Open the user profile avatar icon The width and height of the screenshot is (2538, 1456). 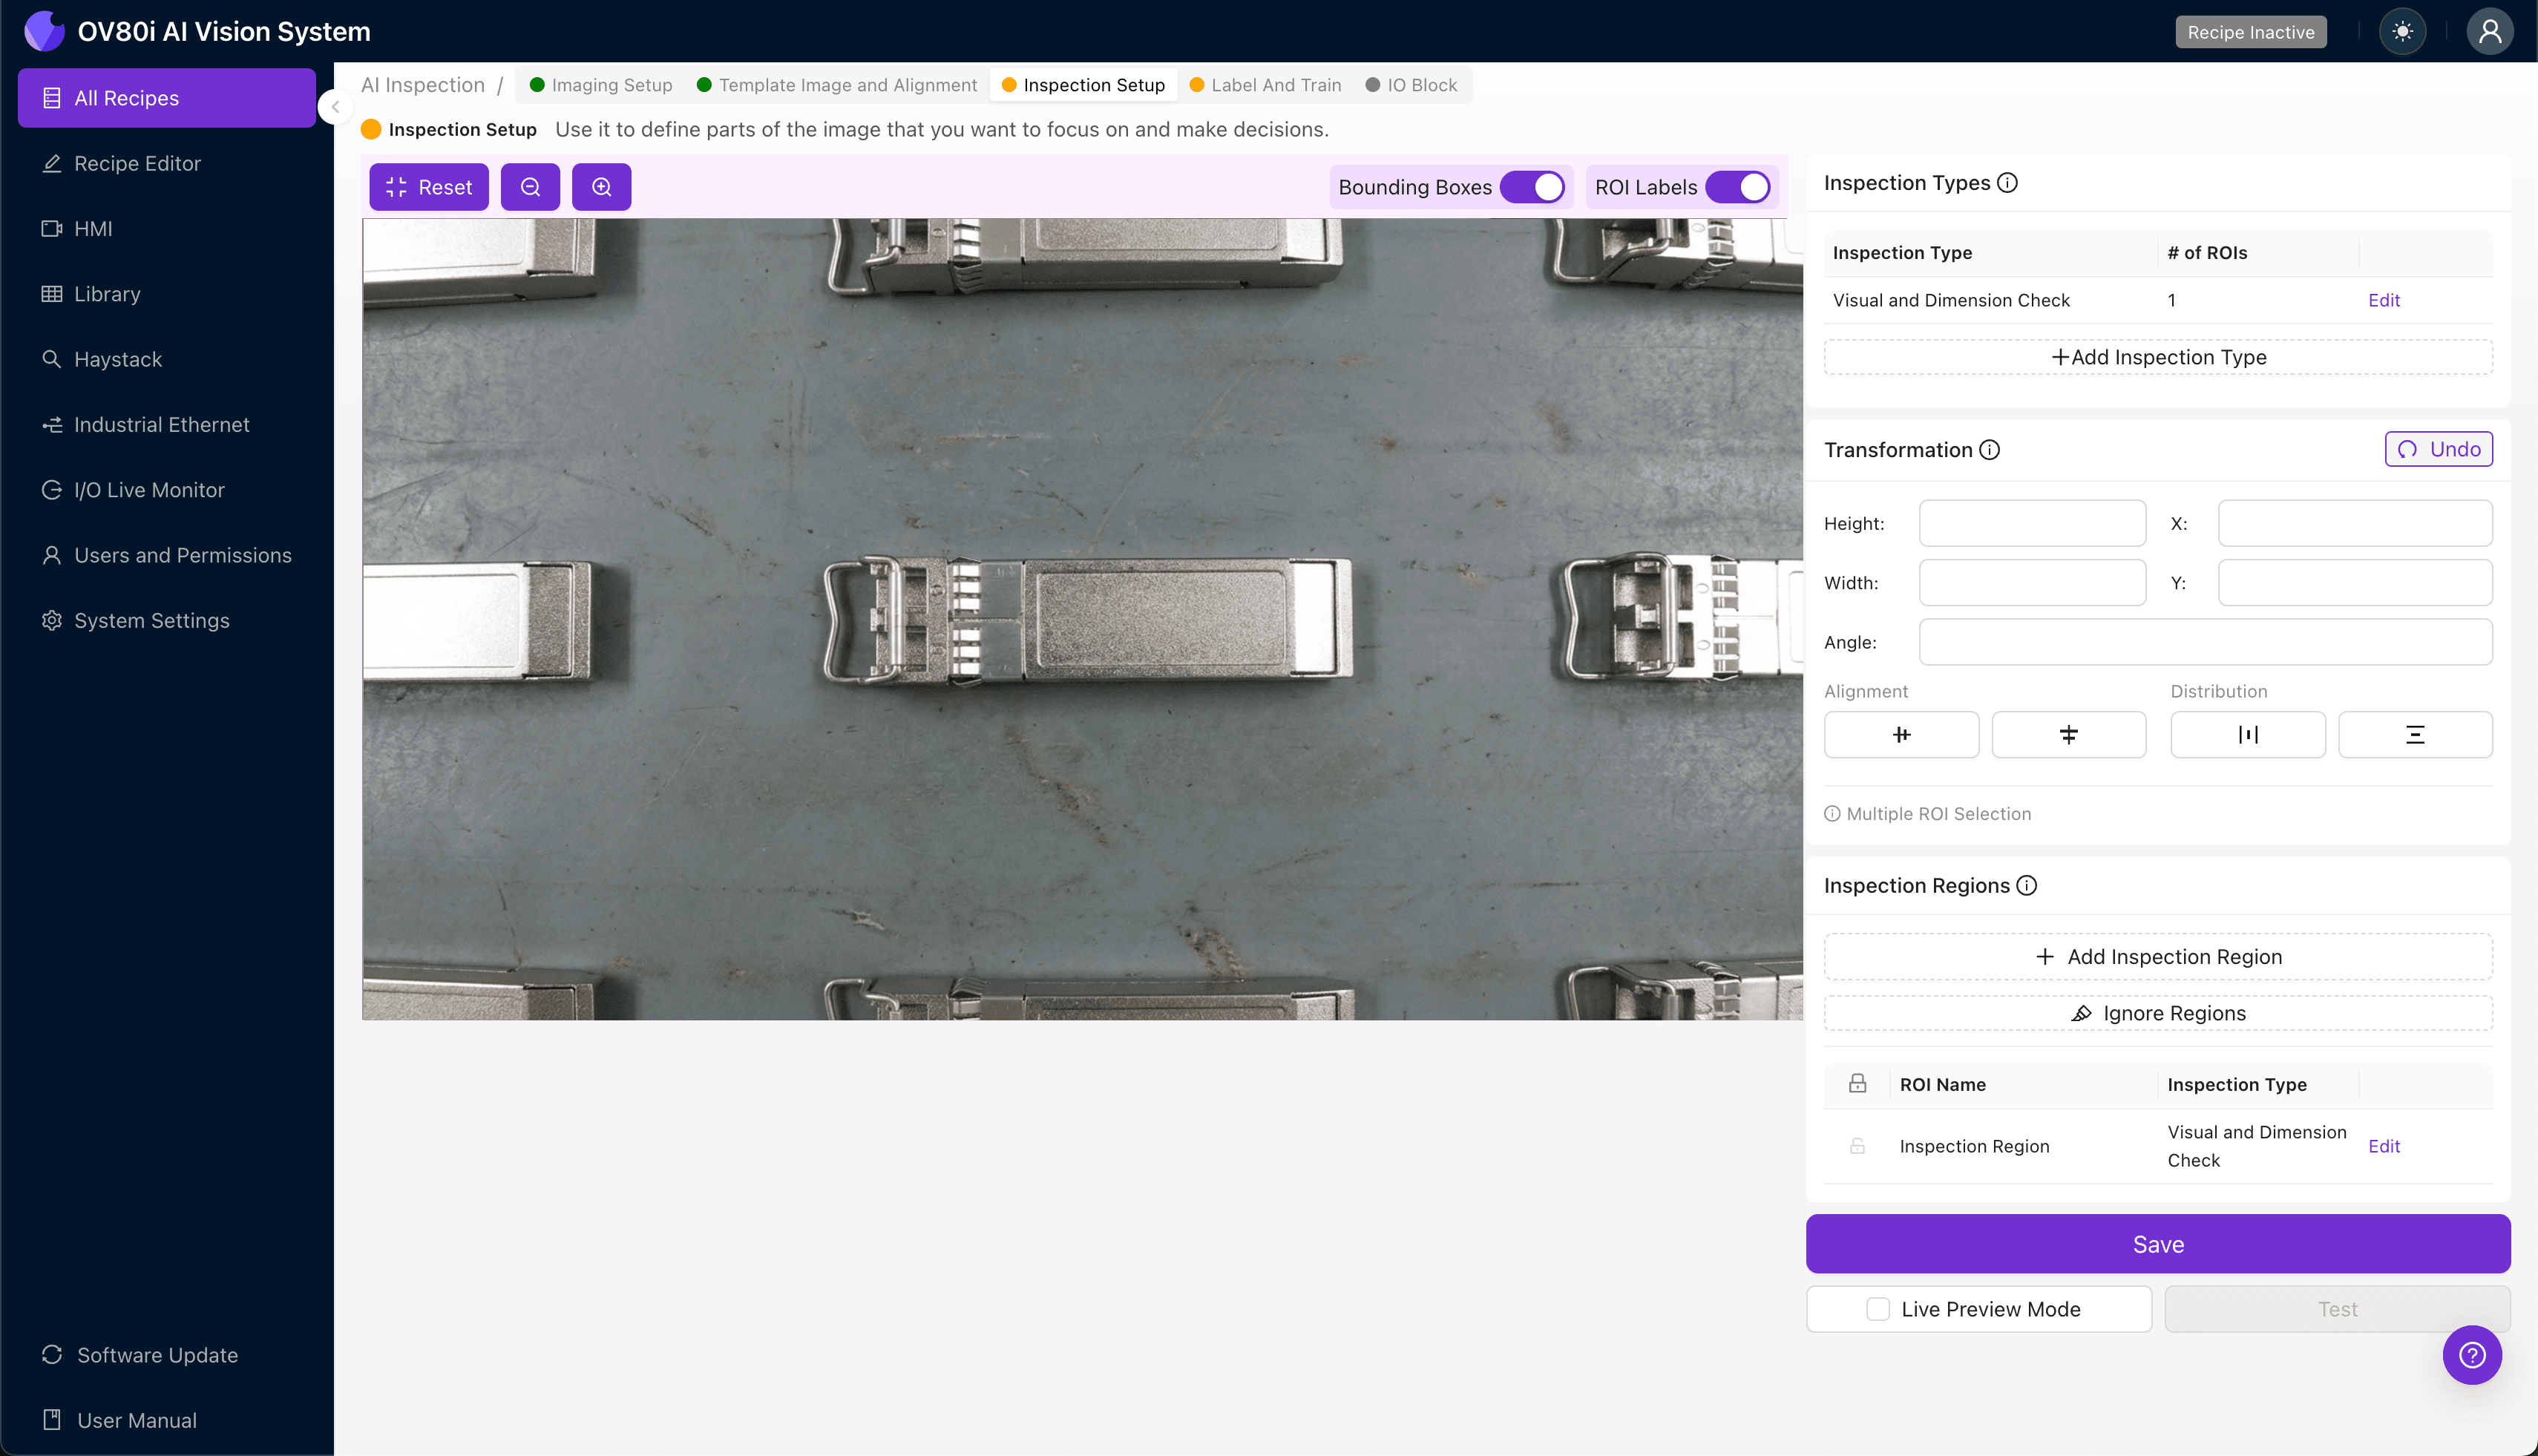point(2489,32)
